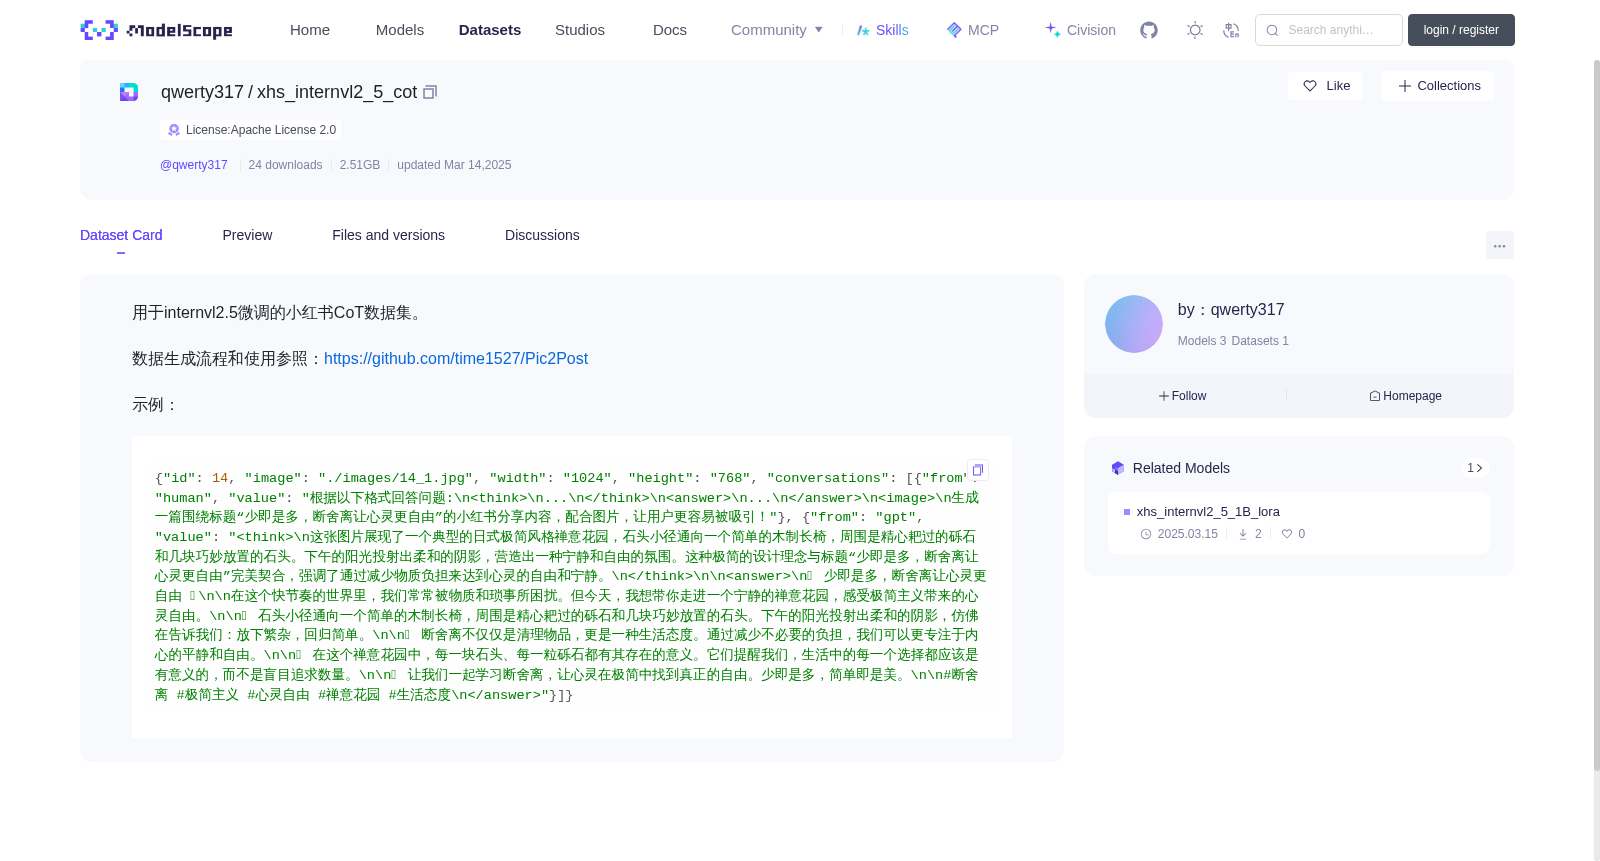Open the Pic2Post GitHub link
1600x861 pixels.
[456, 359]
